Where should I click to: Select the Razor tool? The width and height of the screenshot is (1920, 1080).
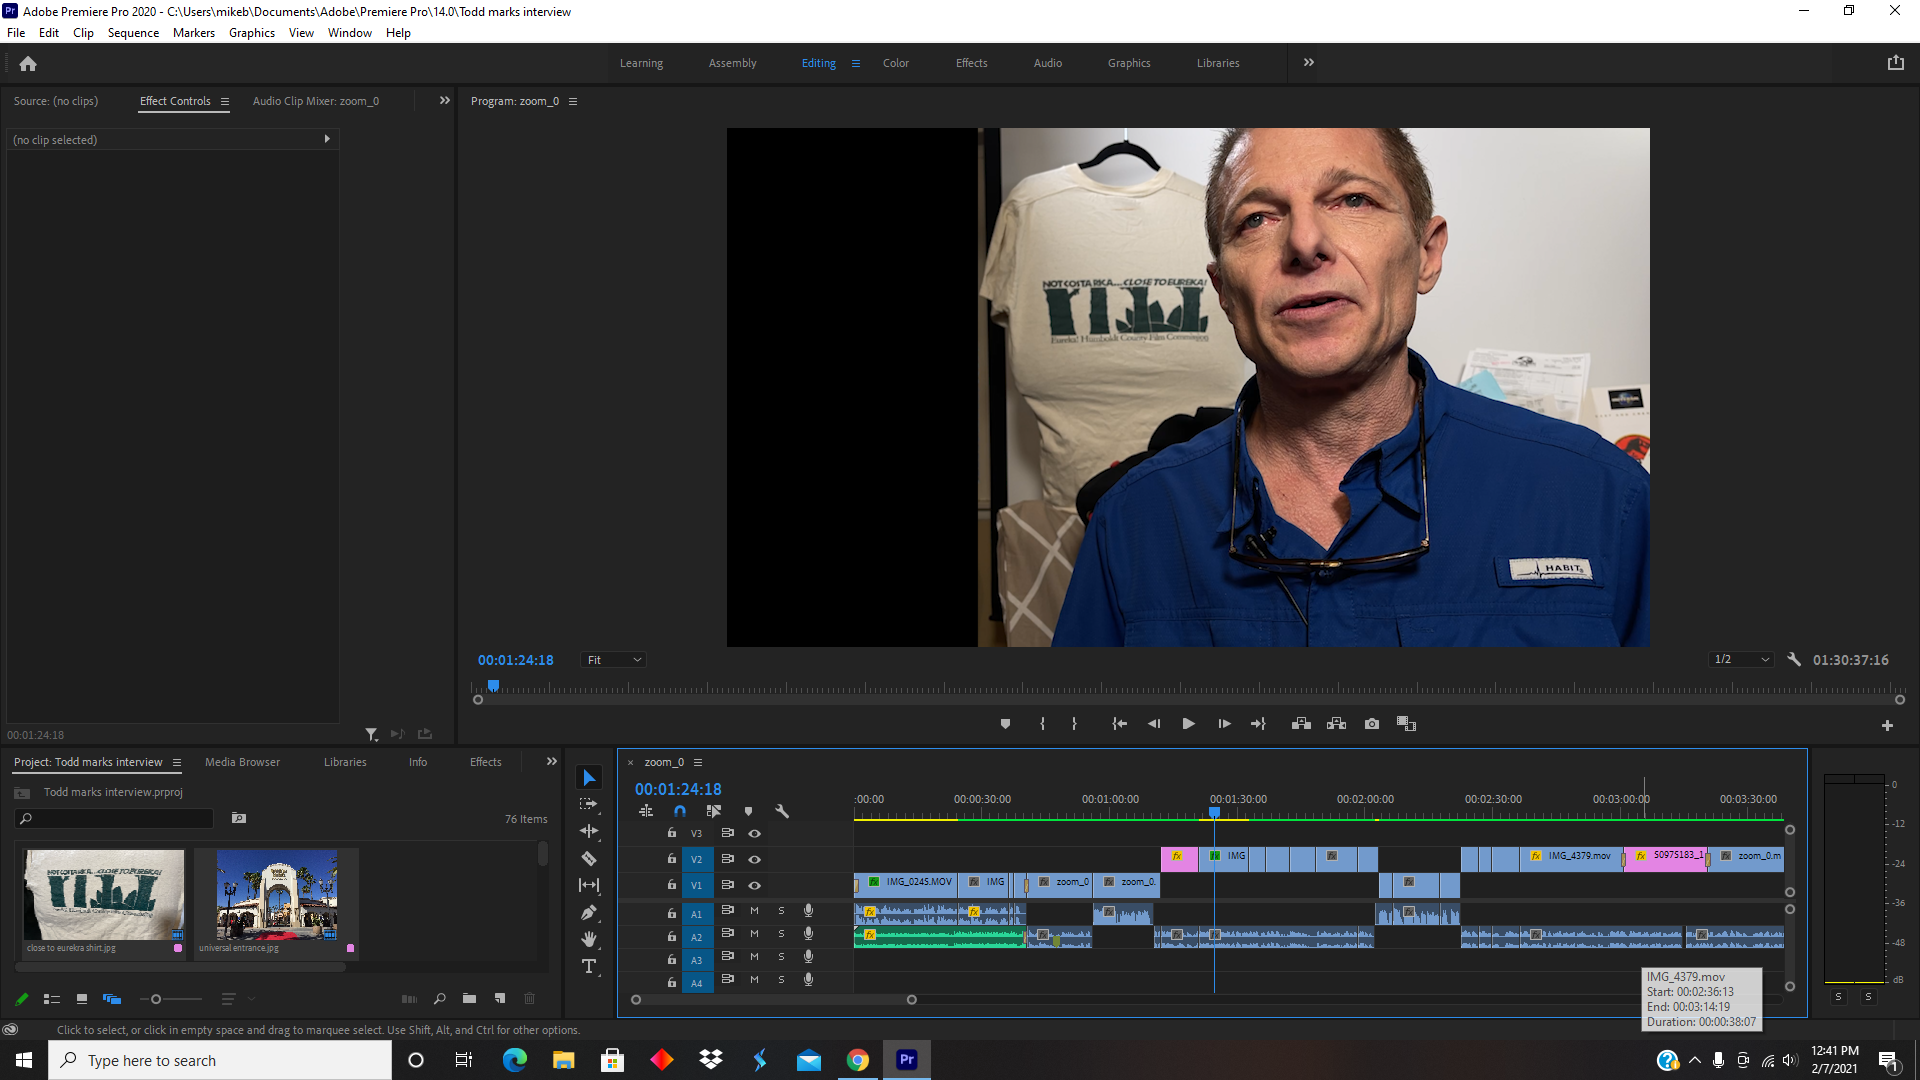coord(589,858)
